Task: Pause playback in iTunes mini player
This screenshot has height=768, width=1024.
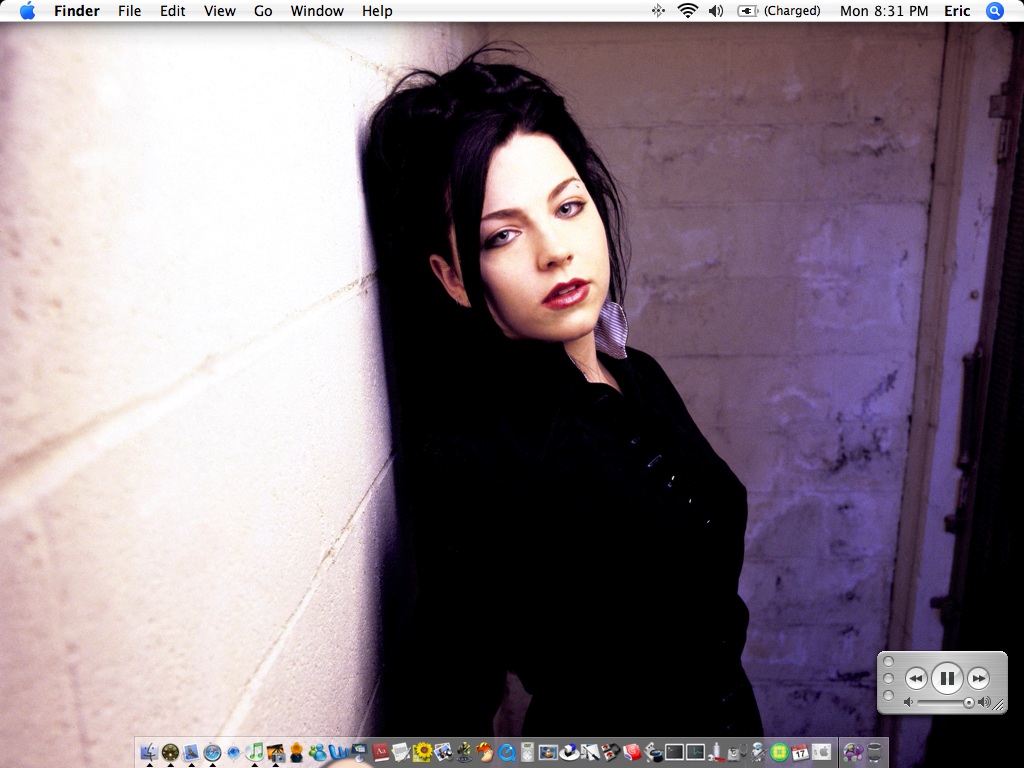Action: pyautogui.click(x=947, y=679)
